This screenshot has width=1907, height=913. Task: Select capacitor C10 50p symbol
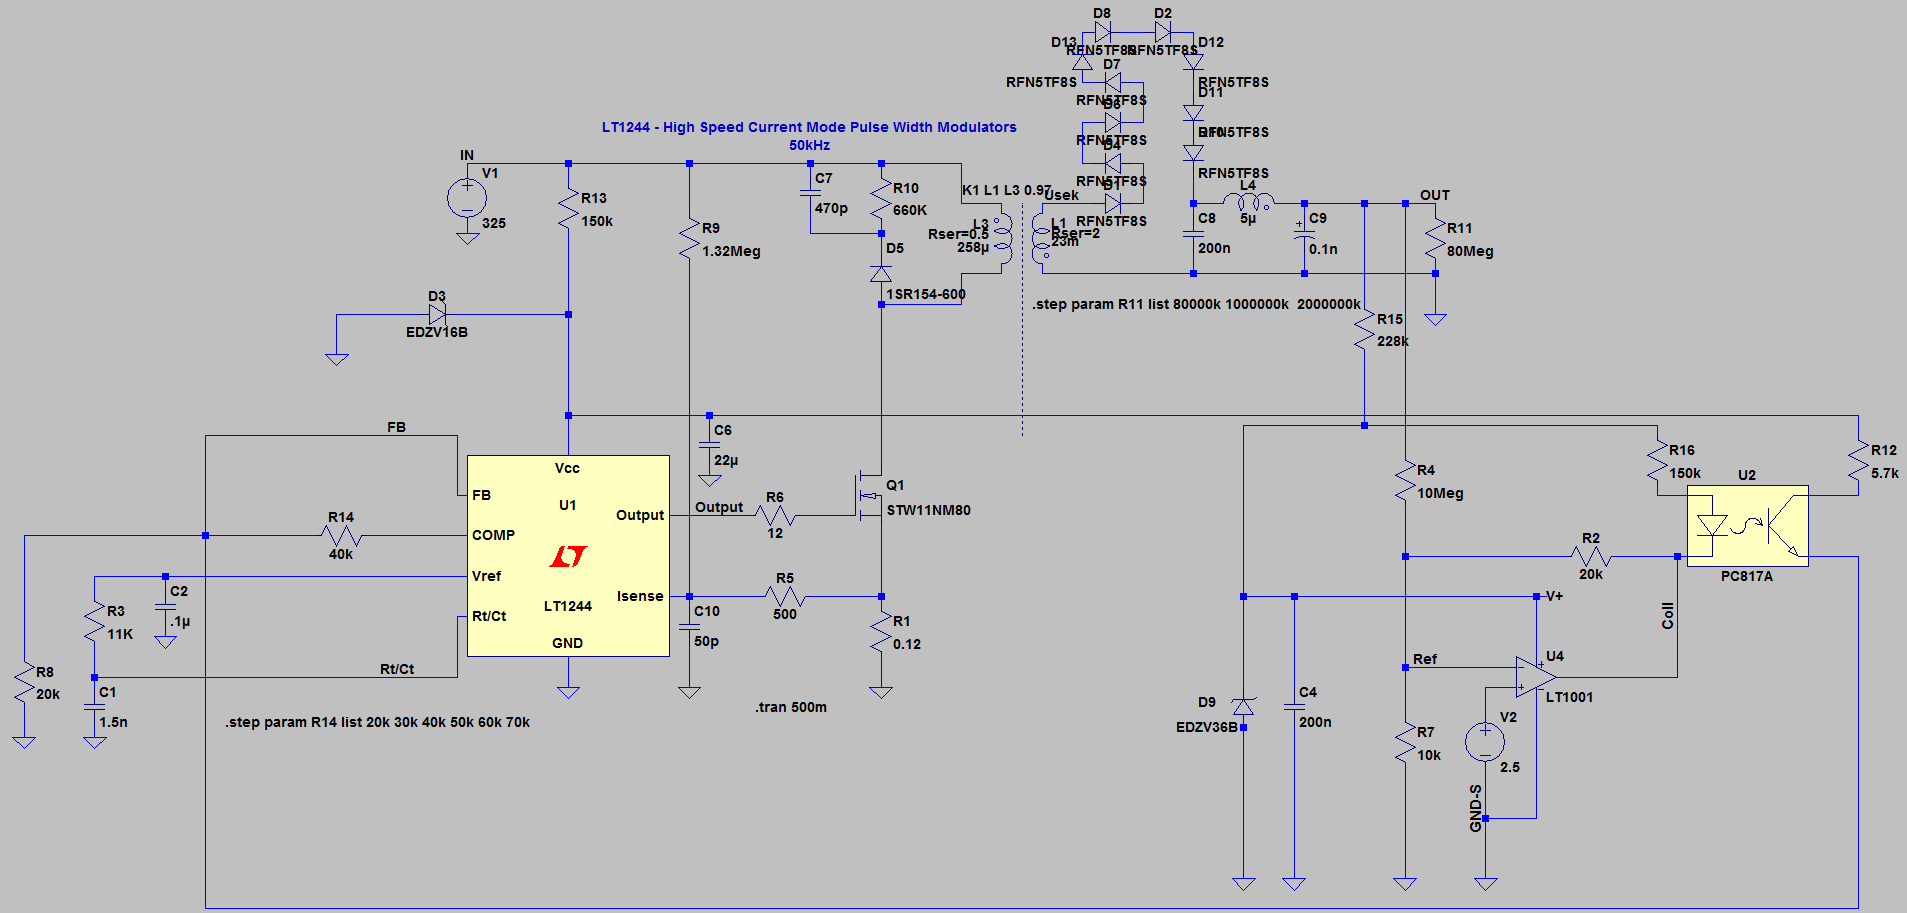tap(689, 627)
